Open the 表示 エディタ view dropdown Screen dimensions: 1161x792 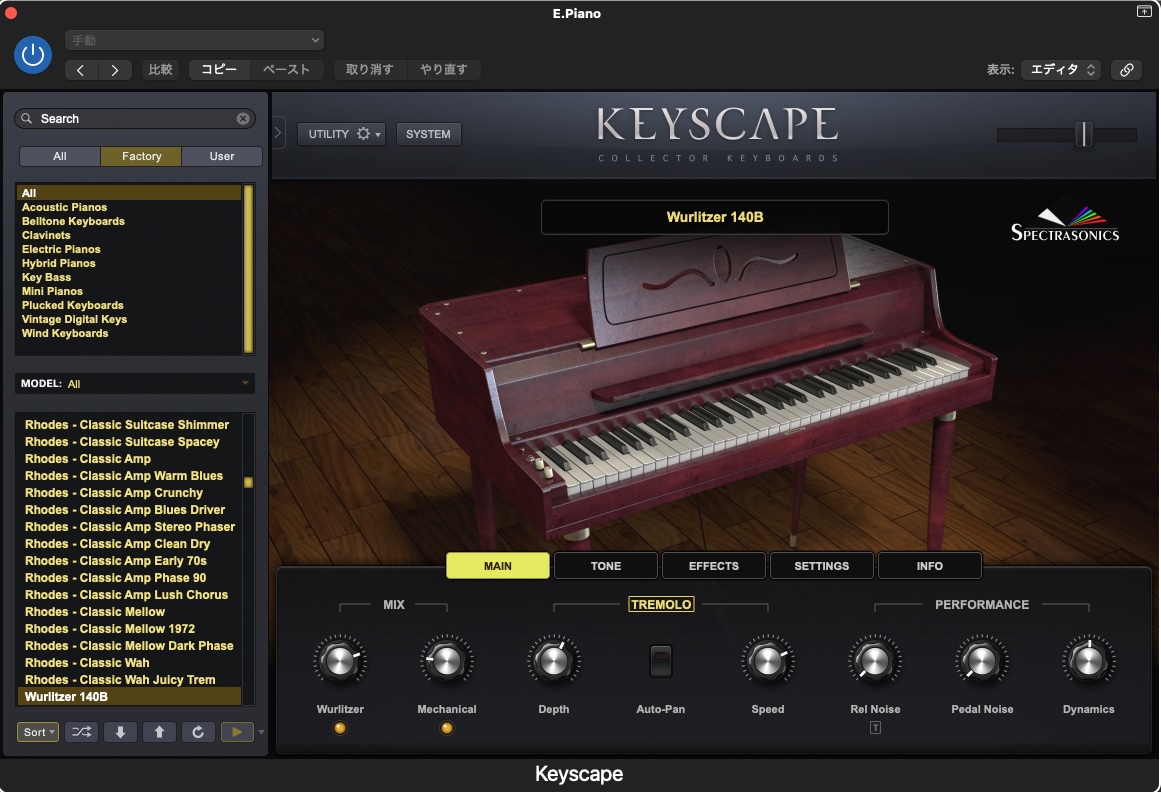(x=1061, y=70)
